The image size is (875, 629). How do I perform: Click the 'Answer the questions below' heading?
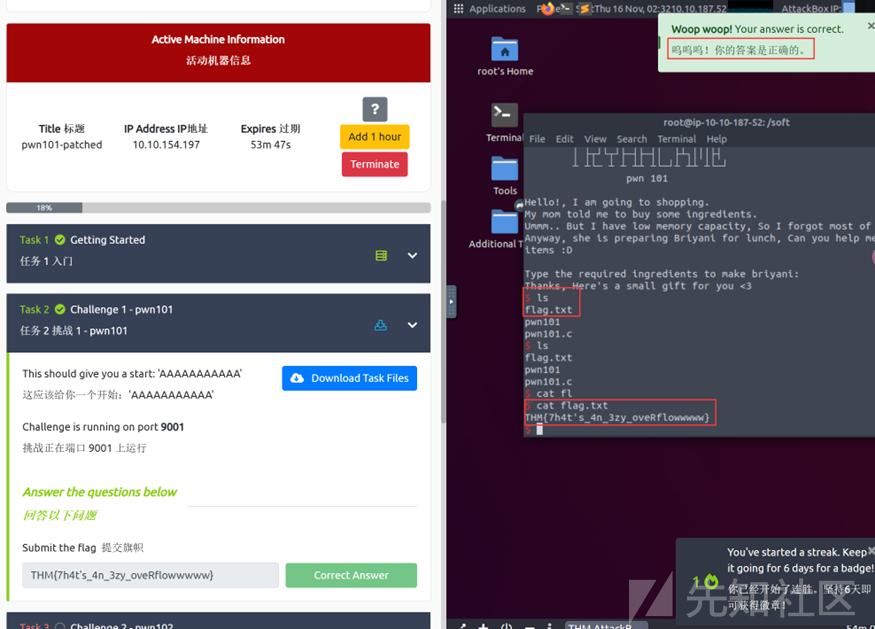pos(99,492)
